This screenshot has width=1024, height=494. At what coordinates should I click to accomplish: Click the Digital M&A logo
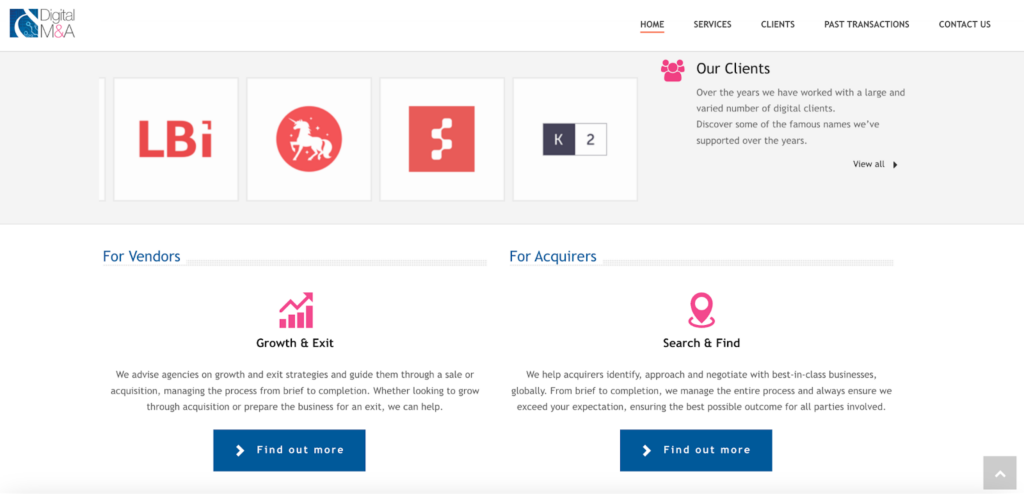(42, 24)
